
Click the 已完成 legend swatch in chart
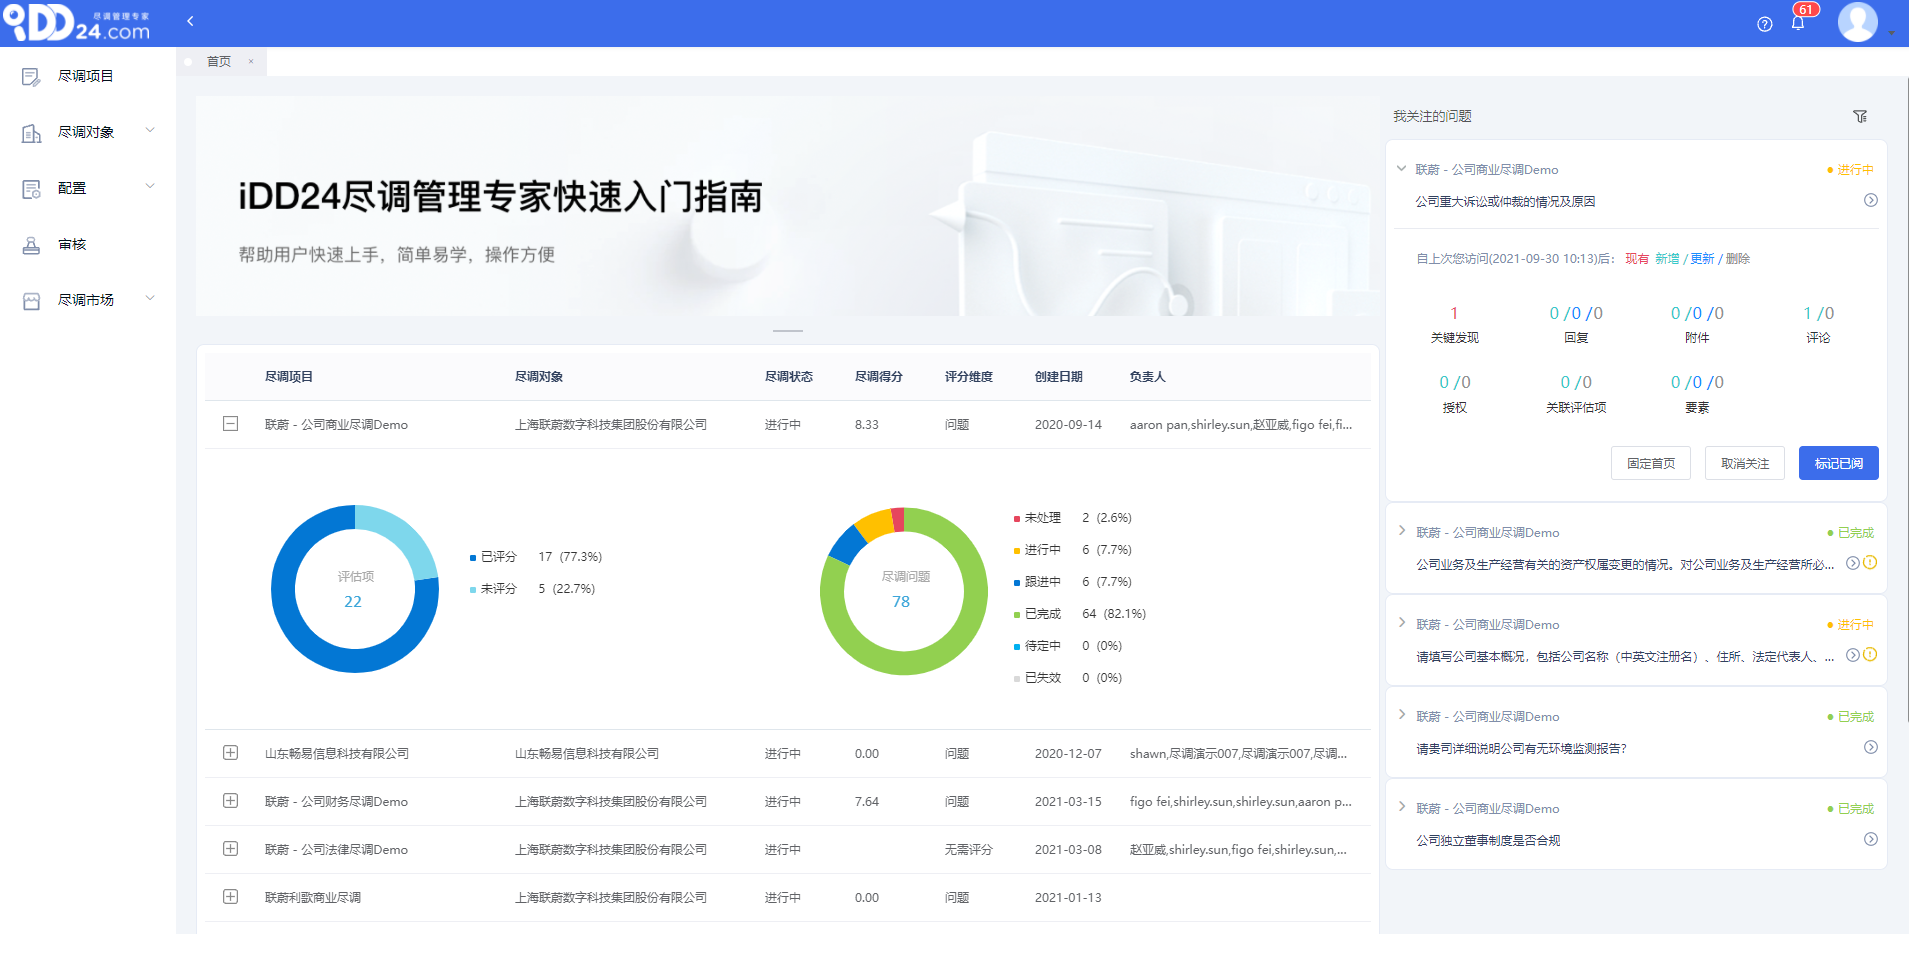[x=1017, y=615]
